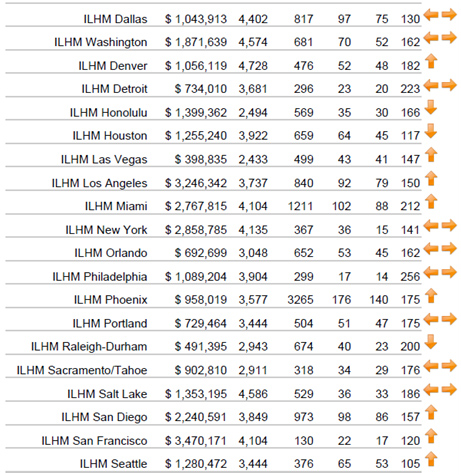This screenshot has height=475, width=461.
Task: Click the left arrow in Salt Lake row
Action: tap(431, 389)
